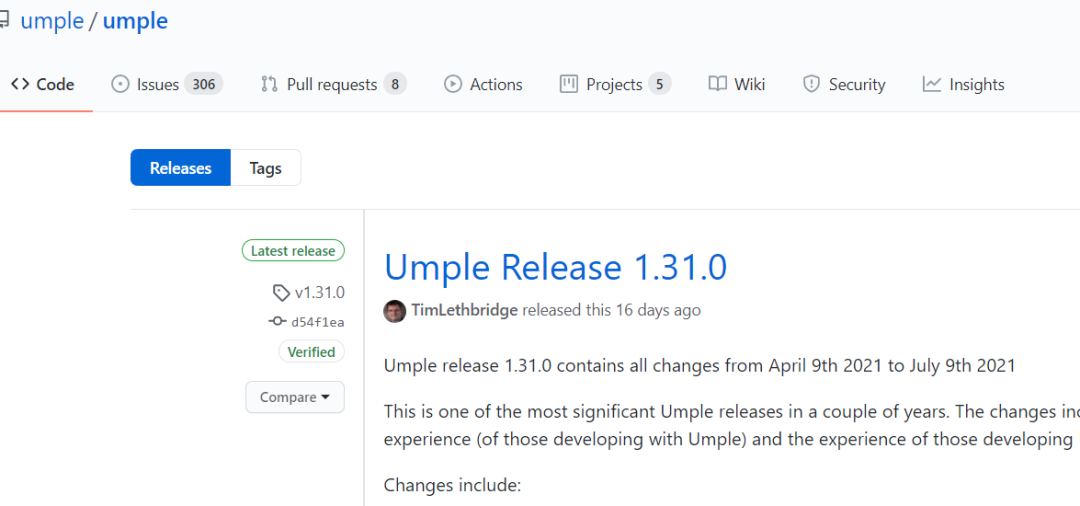The image size is (1080, 506).
Task: Click the Issues circle icon
Action: click(120, 85)
